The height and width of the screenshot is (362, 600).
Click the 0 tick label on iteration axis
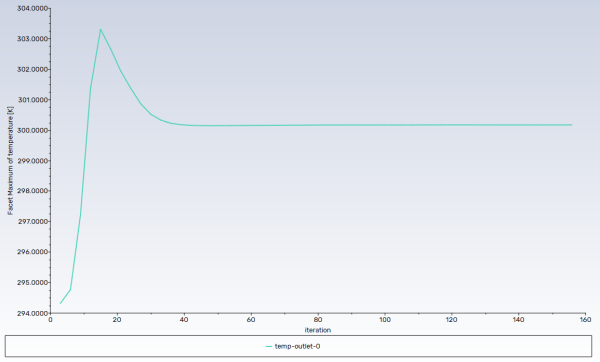50,320
